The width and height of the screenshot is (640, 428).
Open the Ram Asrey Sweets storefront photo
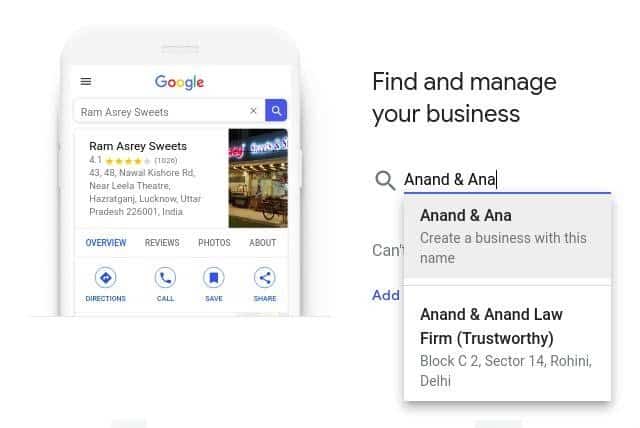pos(258,178)
